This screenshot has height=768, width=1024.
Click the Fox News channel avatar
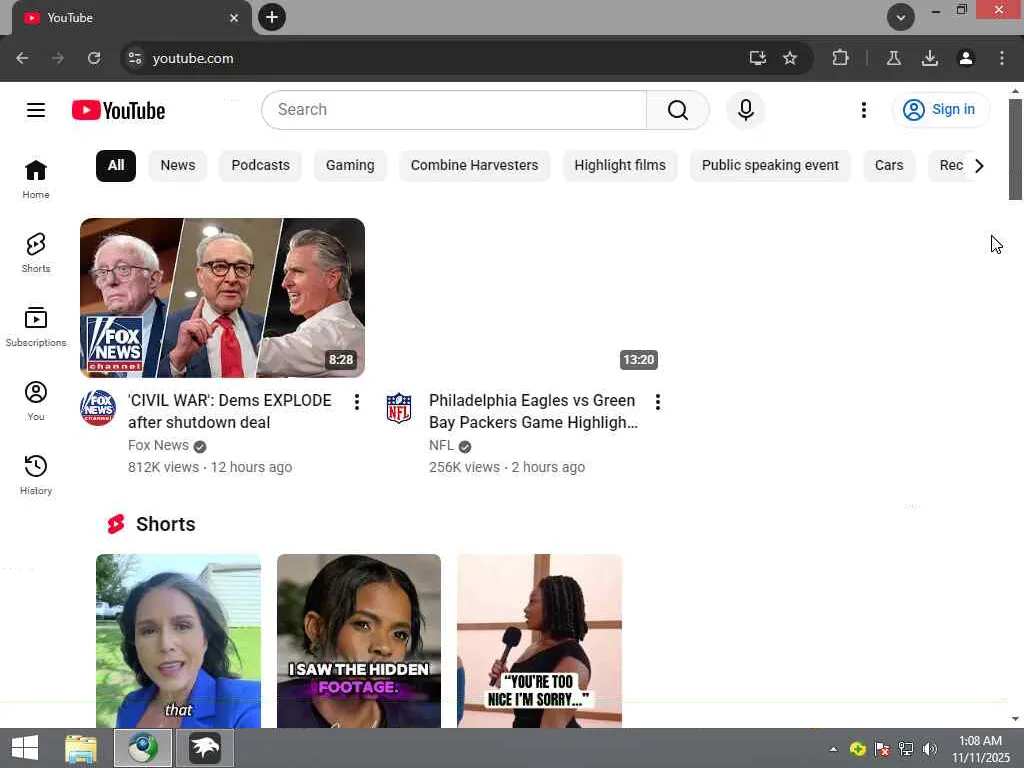coord(98,408)
